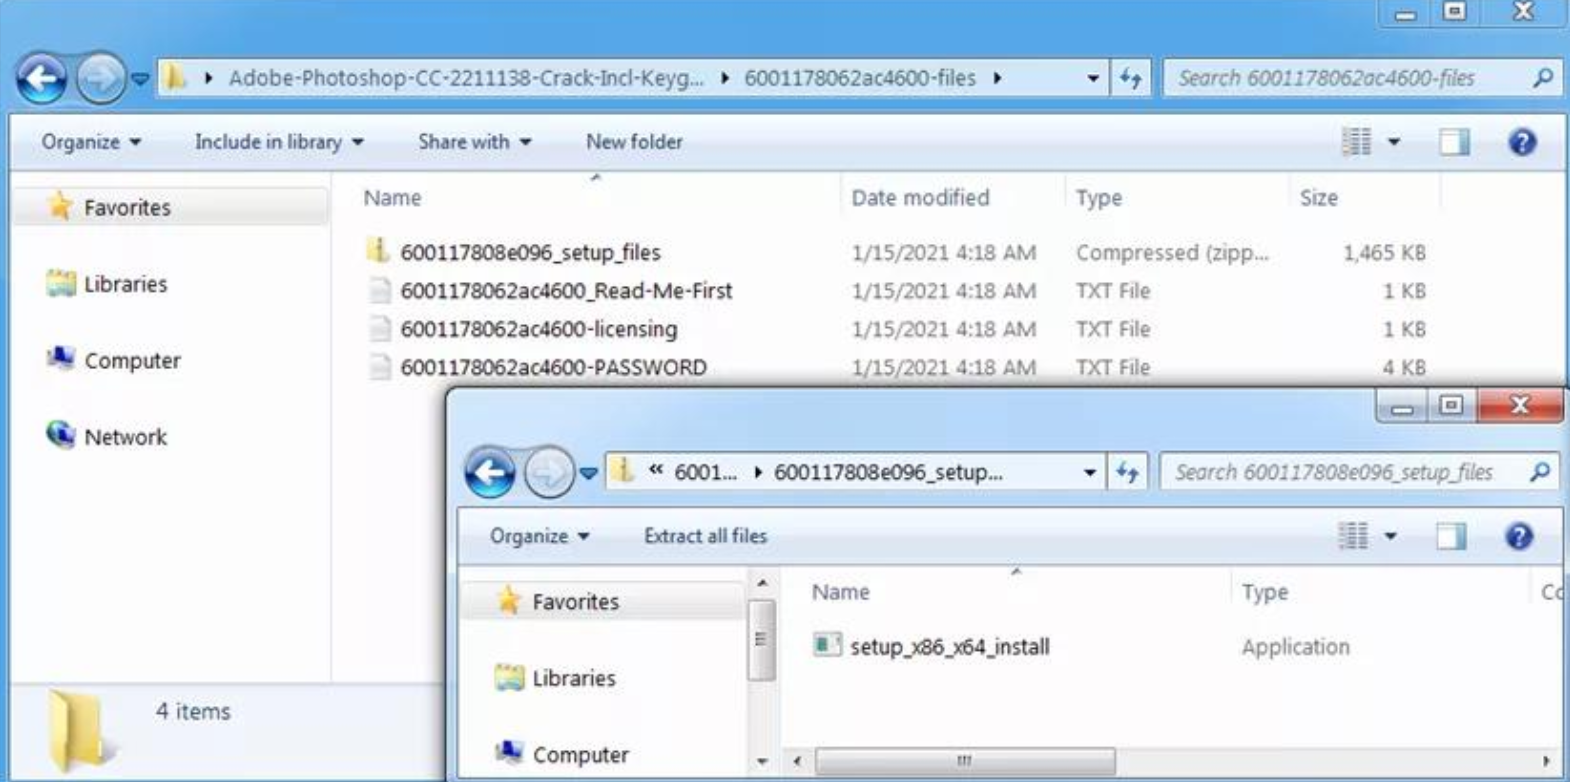This screenshot has width=1570, height=782.
Task: Click the horizontal scrollbar thumb in front window
Action: [965, 761]
